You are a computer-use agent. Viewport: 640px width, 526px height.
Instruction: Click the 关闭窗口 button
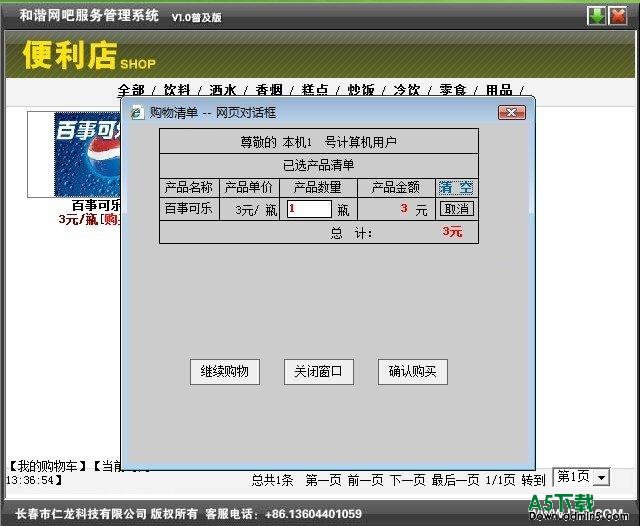tap(318, 372)
